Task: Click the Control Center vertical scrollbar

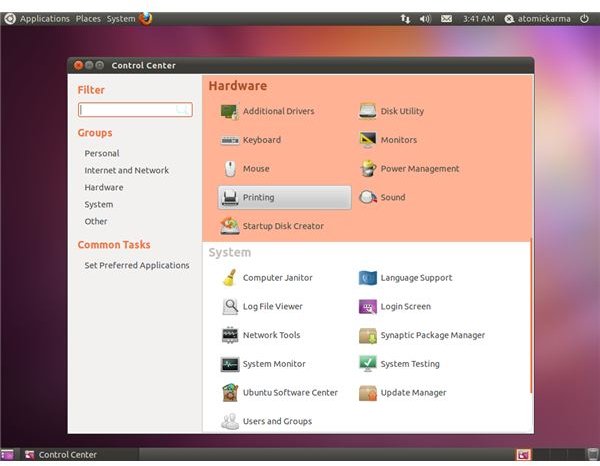Action: click(531, 315)
